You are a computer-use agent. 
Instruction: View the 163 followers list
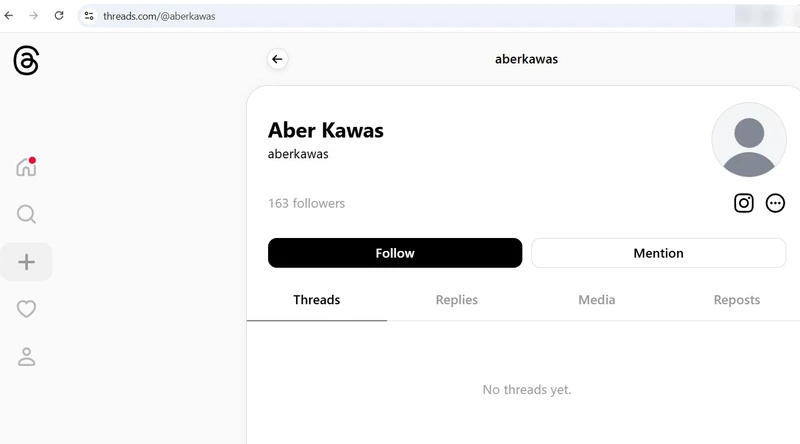(306, 203)
